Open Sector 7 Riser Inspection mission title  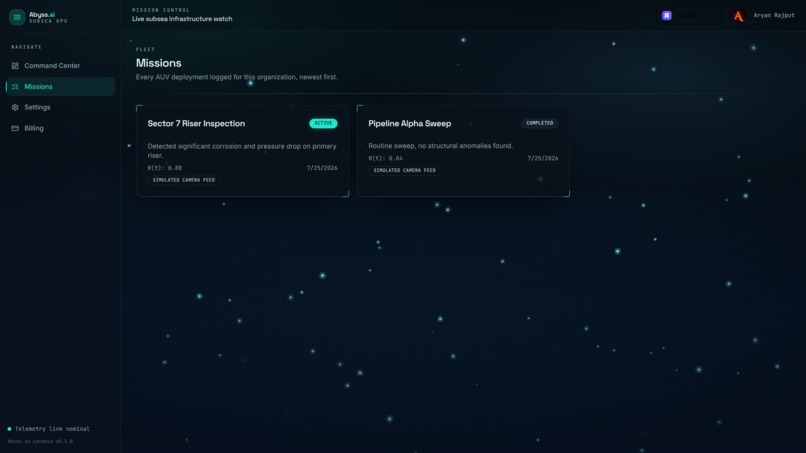pos(196,123)
